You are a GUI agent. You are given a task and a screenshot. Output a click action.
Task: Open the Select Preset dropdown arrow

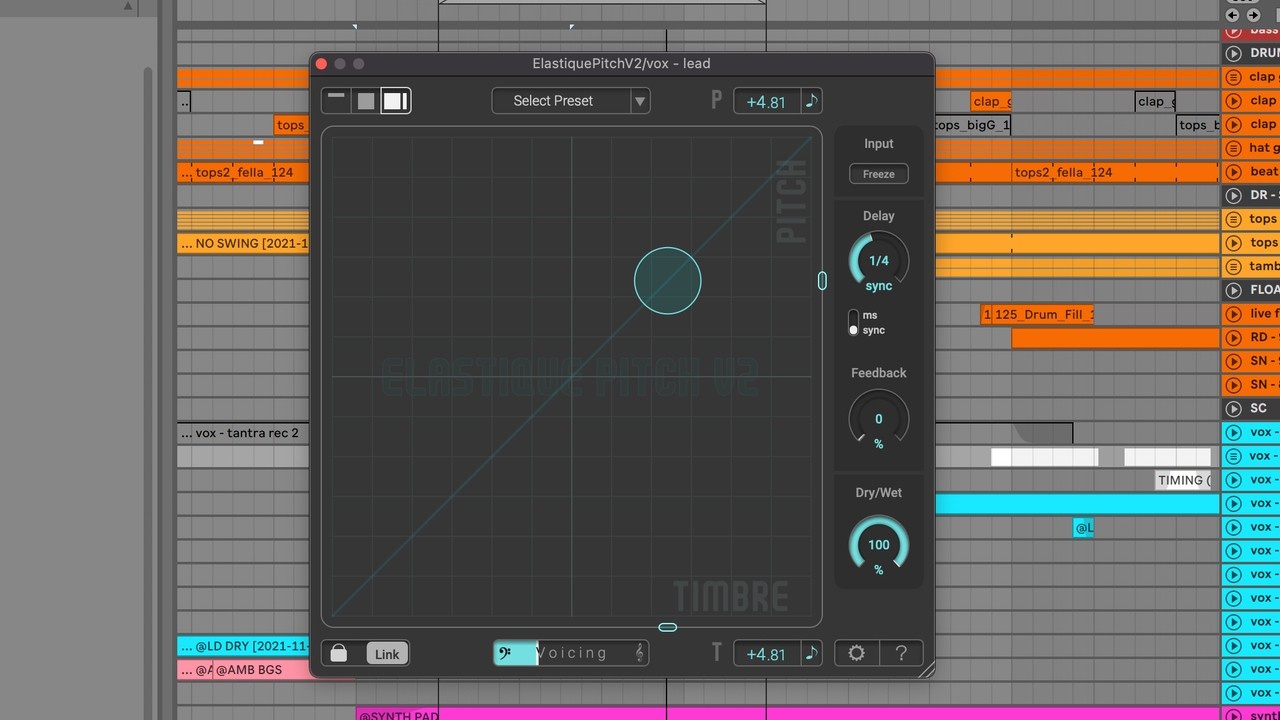point(640,101)
